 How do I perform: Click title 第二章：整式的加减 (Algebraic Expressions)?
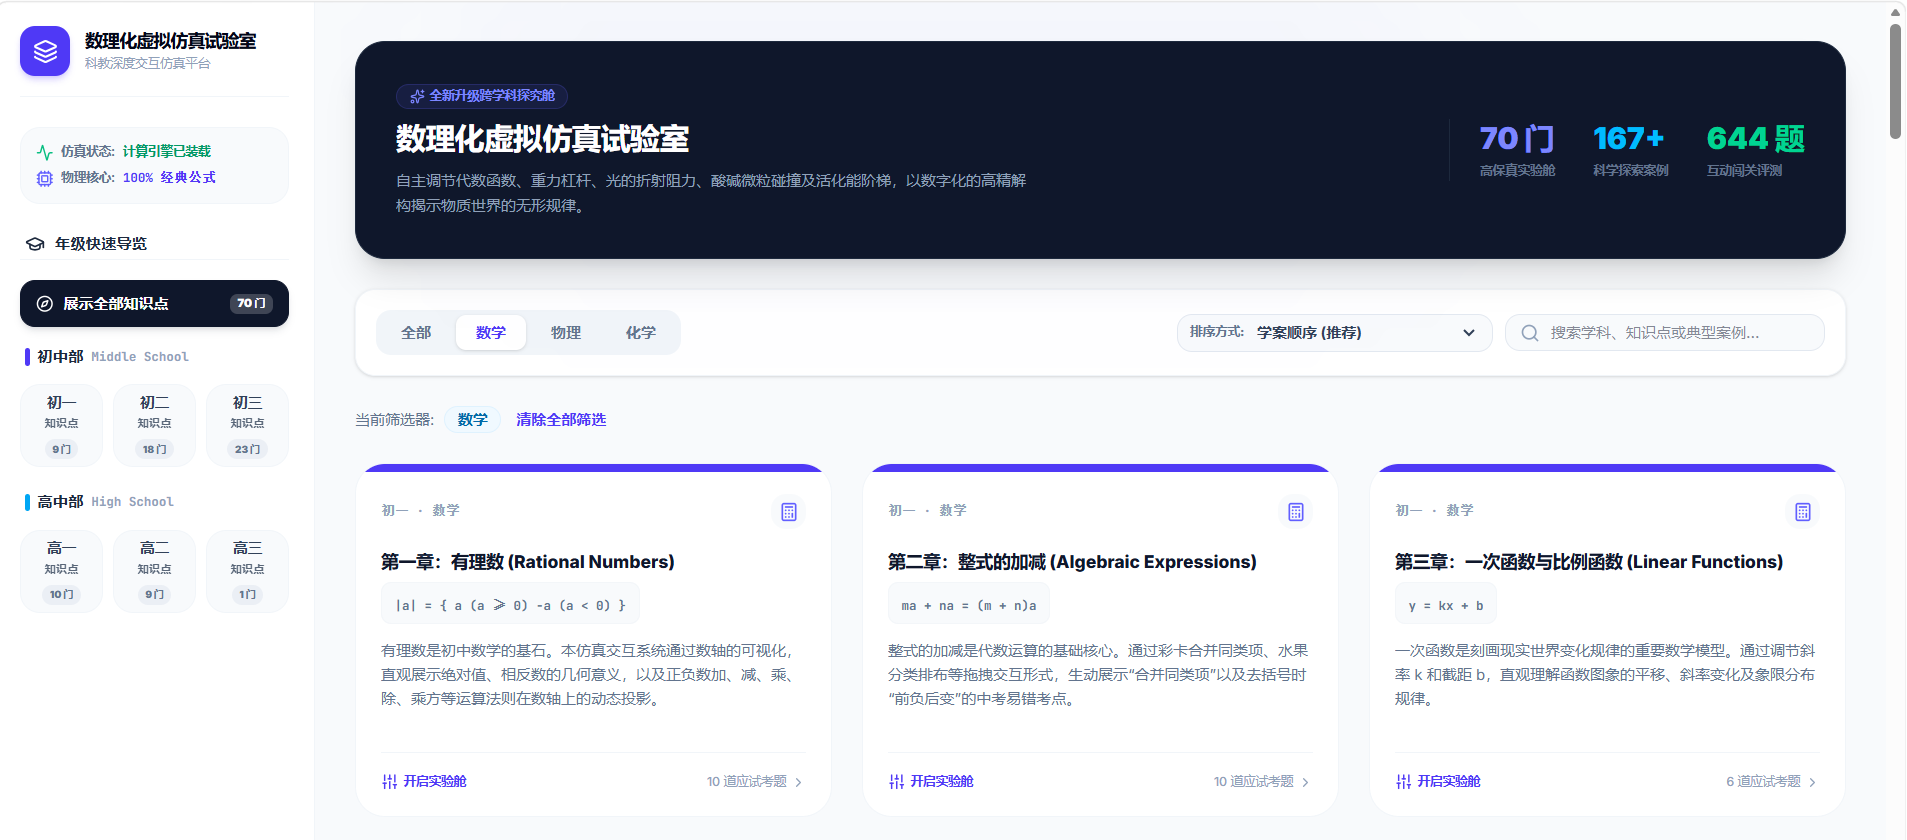click(1072, 562)
